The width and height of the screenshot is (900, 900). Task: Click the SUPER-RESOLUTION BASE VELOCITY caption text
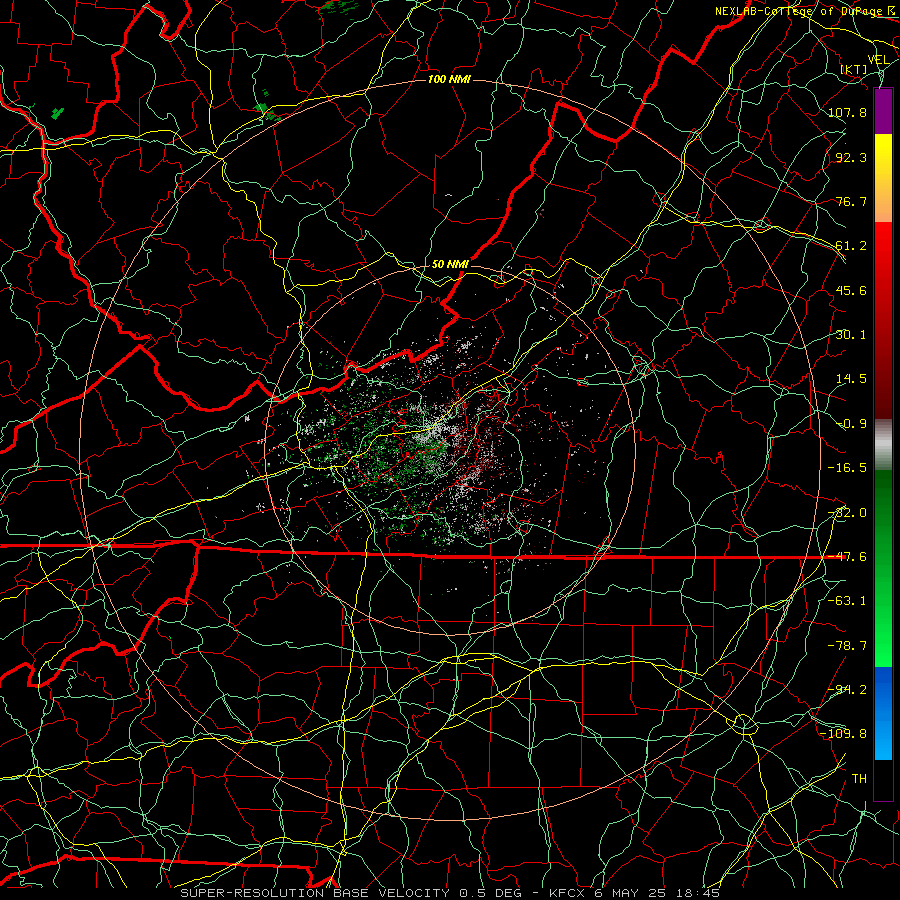tap(315, 893)
